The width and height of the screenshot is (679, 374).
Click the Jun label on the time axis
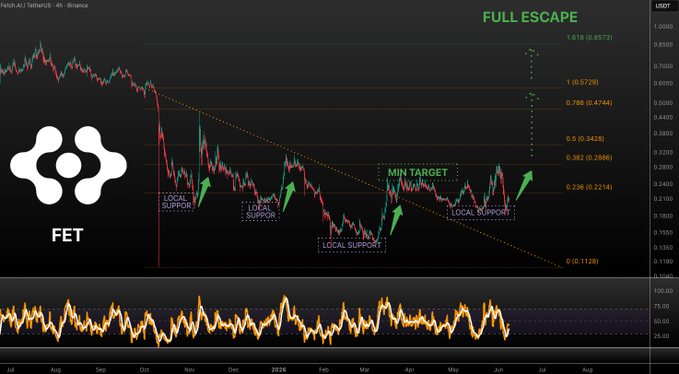[x=498, y=370]
